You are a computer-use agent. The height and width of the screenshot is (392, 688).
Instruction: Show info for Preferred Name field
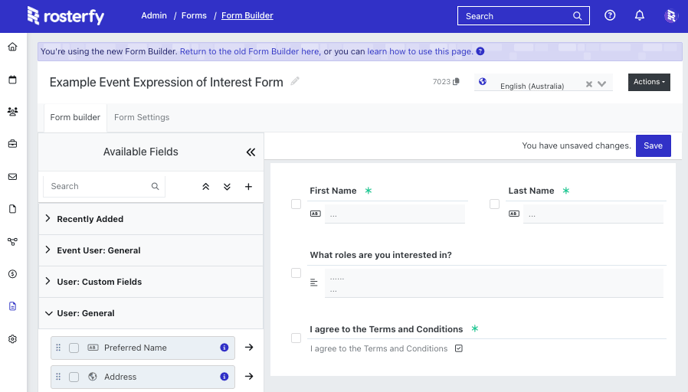coord(224,347)
